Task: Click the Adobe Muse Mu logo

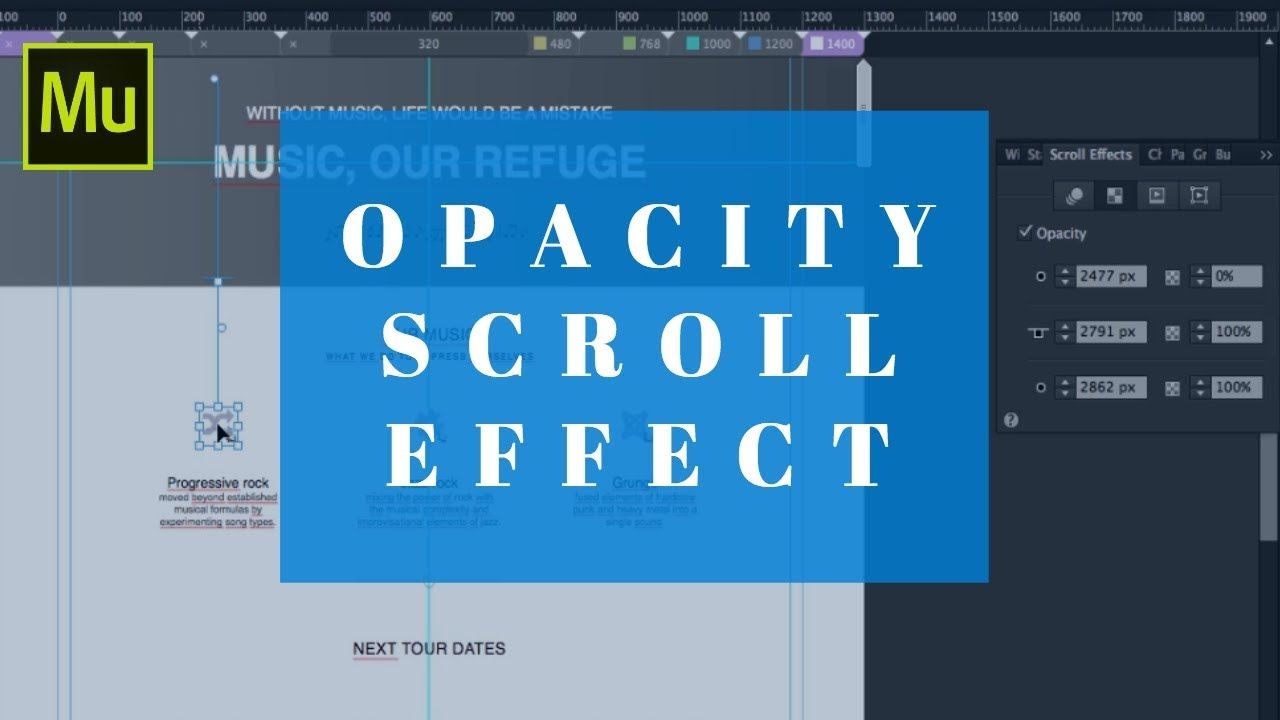Action: click(x=88, y=107)
